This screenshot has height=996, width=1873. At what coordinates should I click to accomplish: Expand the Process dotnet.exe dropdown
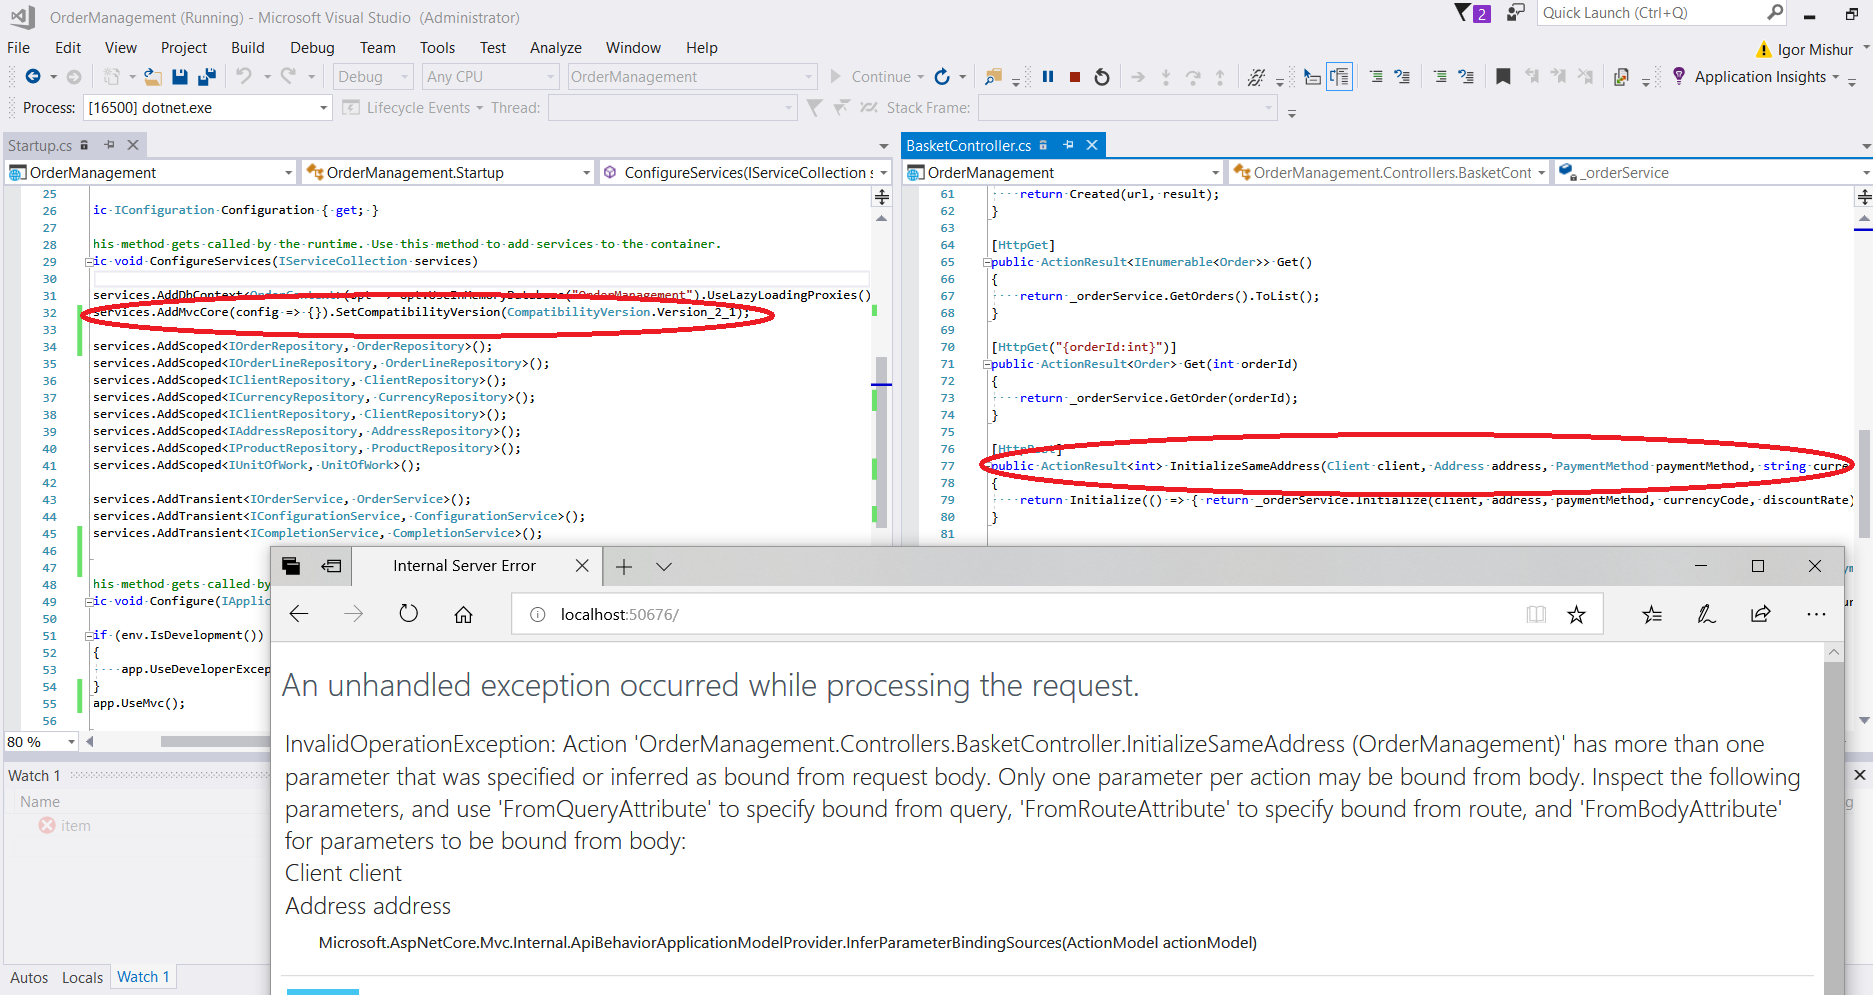[x=324, y=108]
